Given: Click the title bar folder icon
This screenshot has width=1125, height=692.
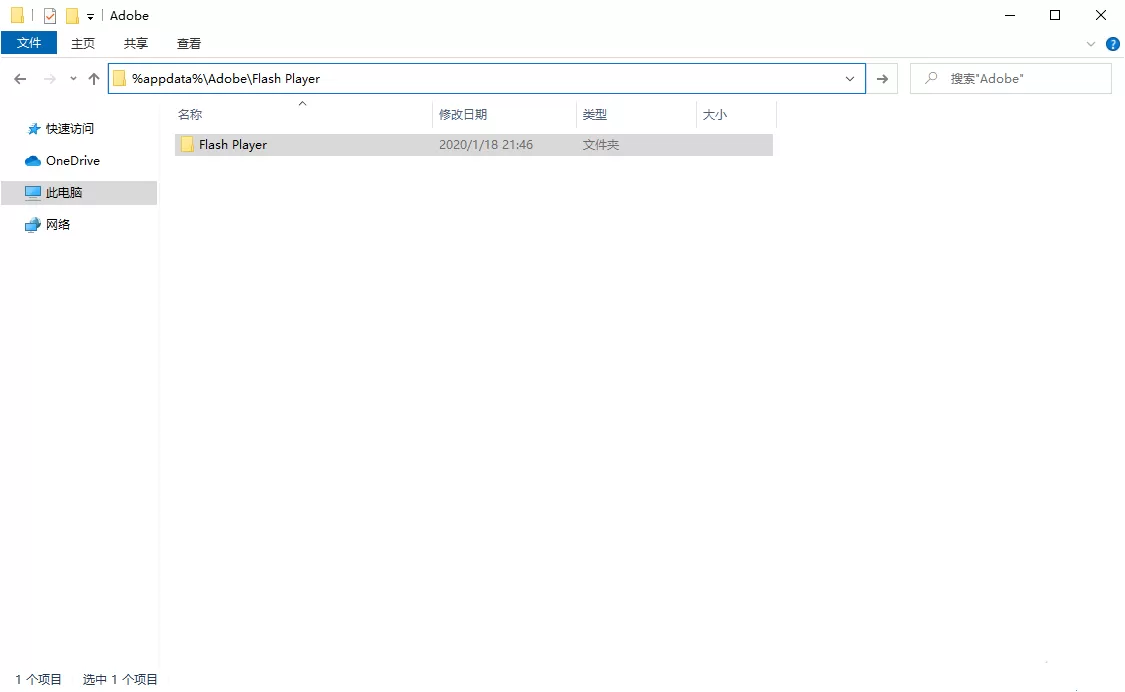Looking at the screenshot, I should (x=17, y=15).
